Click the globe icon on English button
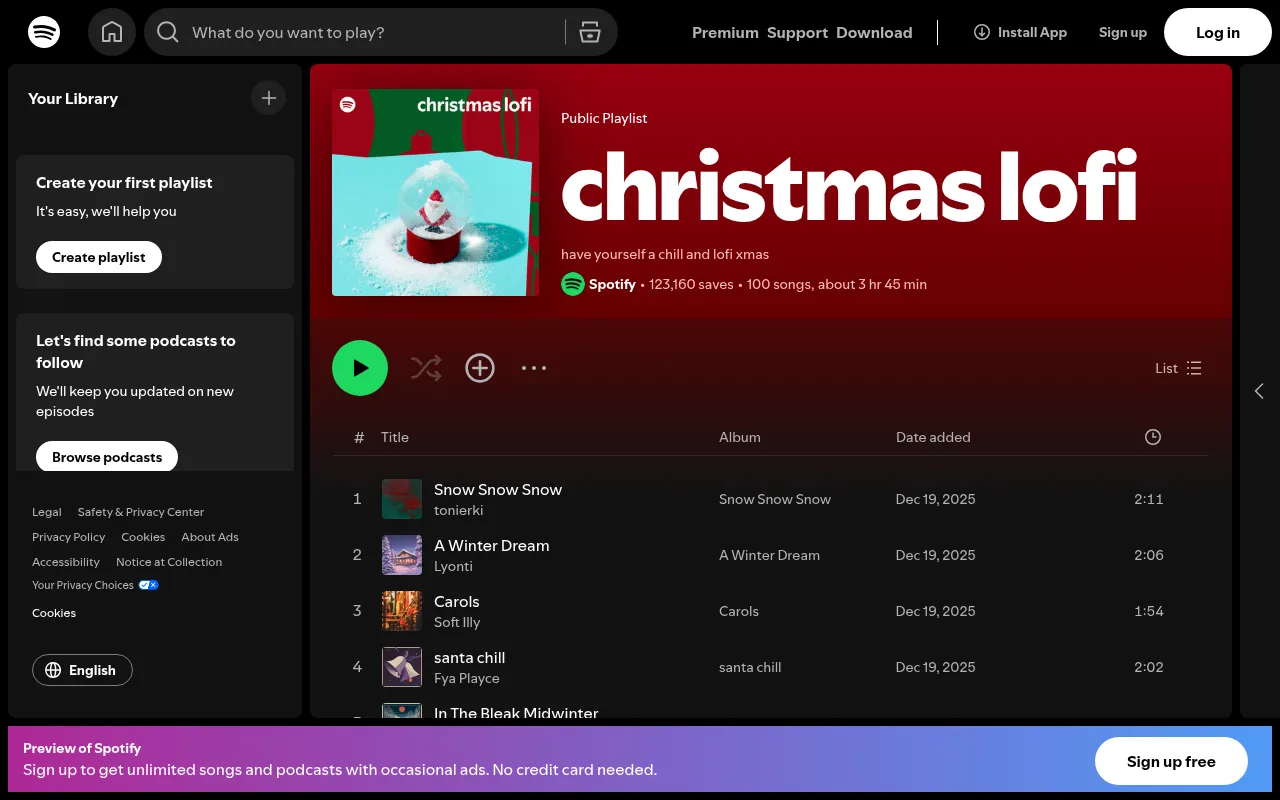 click(54, 670)
